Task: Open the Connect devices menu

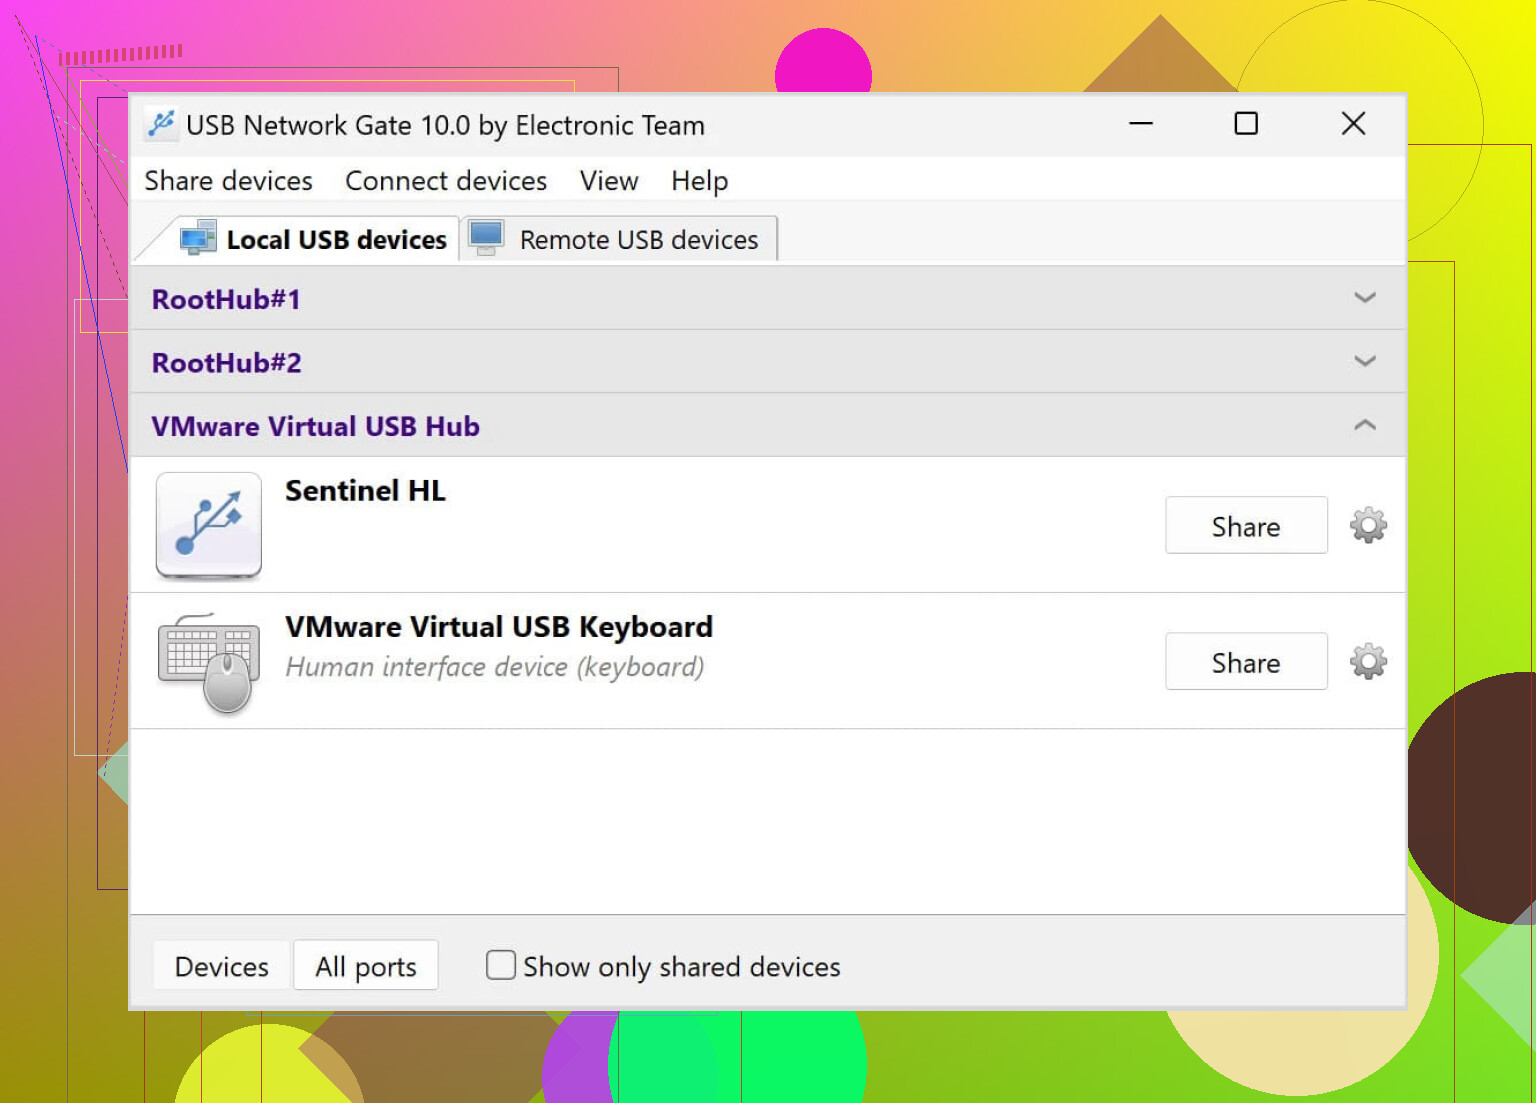Action: click(446, 181)
